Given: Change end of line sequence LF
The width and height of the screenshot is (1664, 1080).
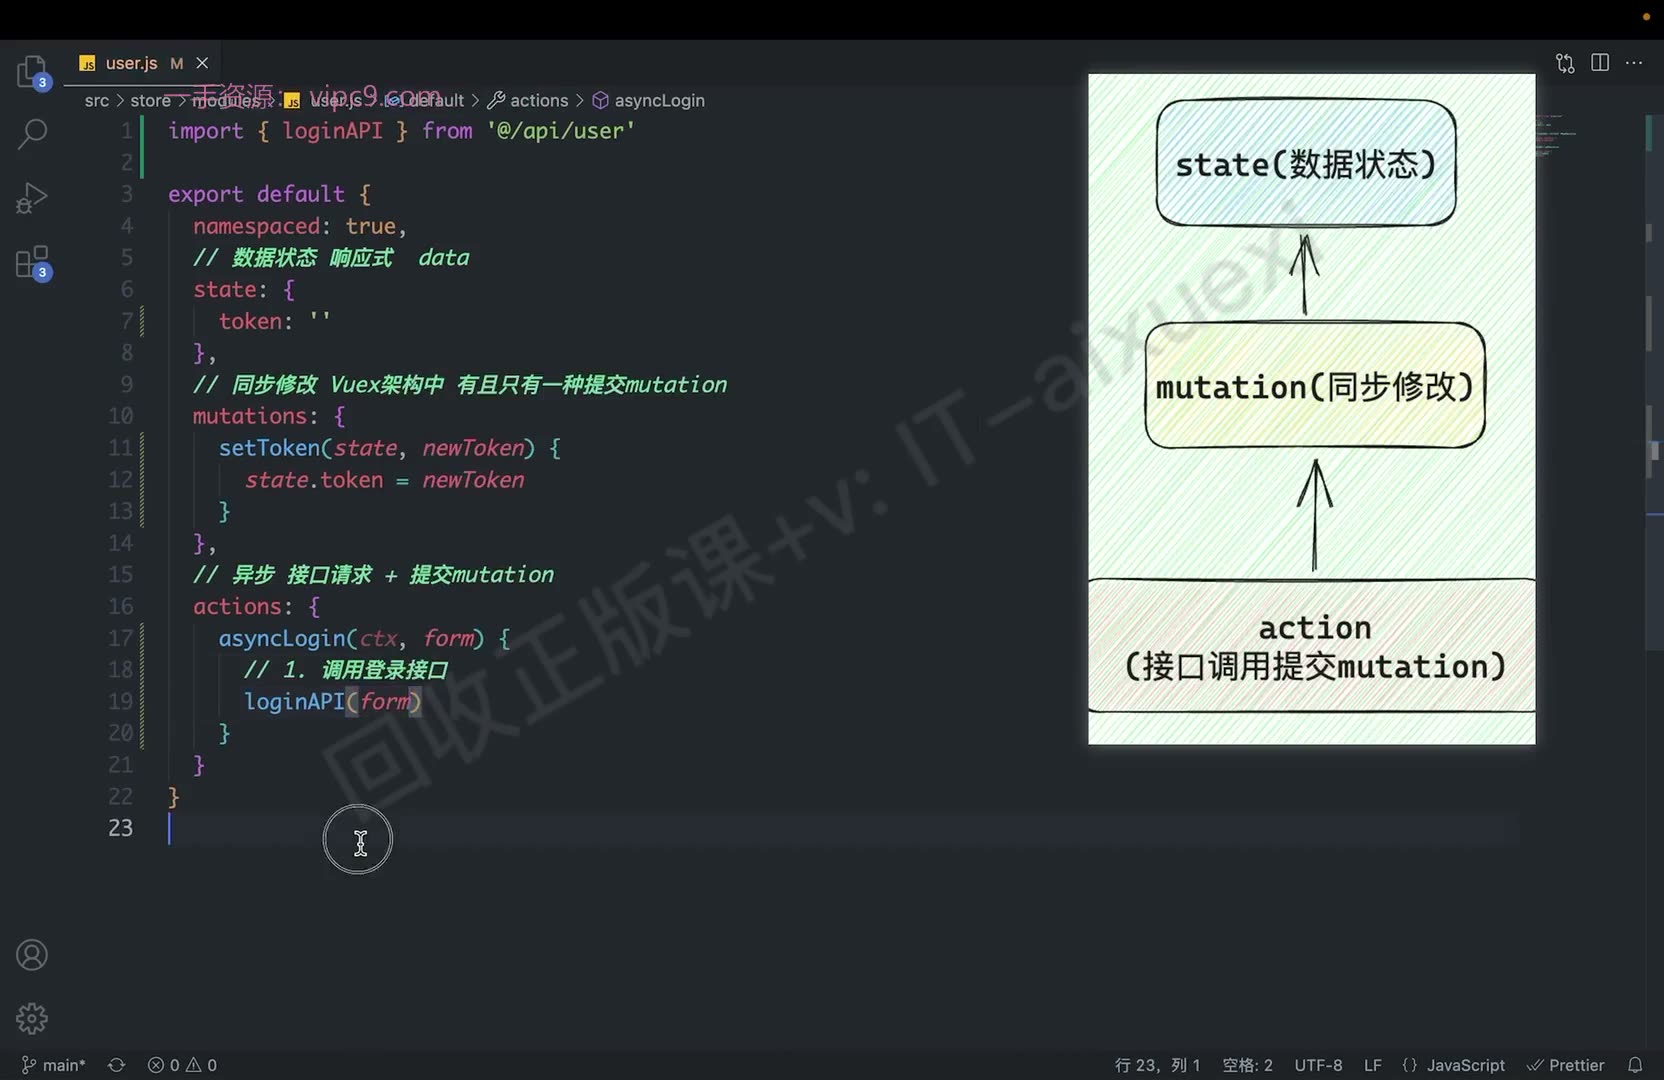Looking at the screenshot, I should point(1373,1065).
